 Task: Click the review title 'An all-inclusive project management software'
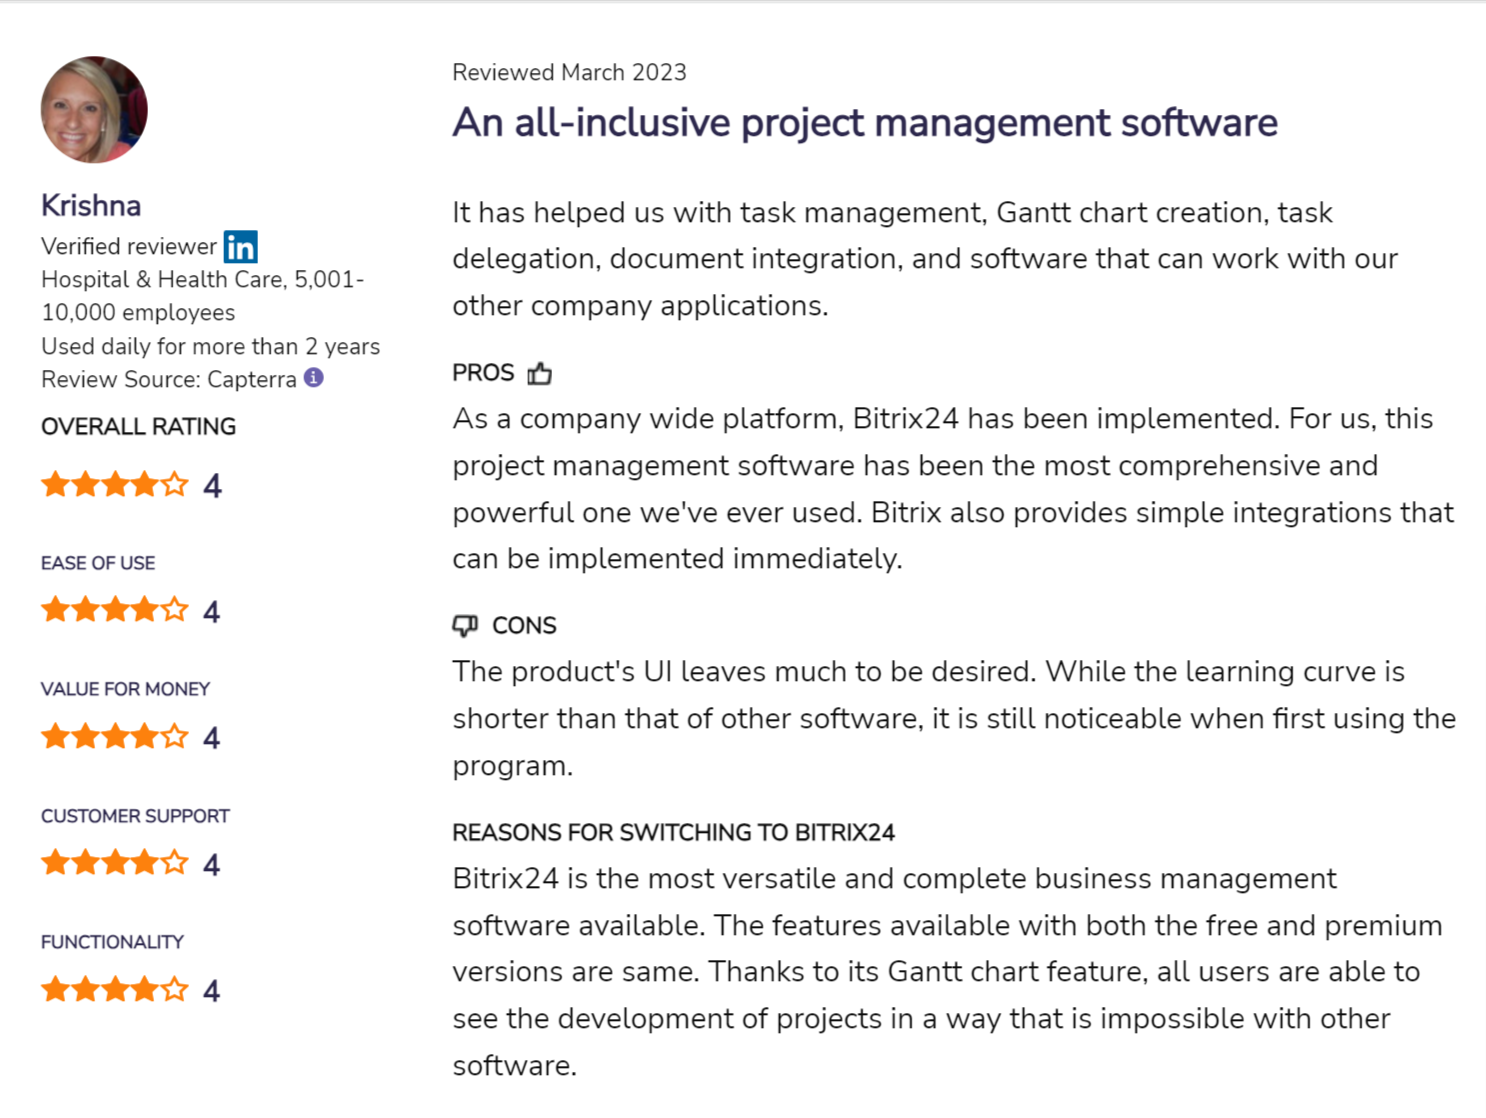point(865,123)
